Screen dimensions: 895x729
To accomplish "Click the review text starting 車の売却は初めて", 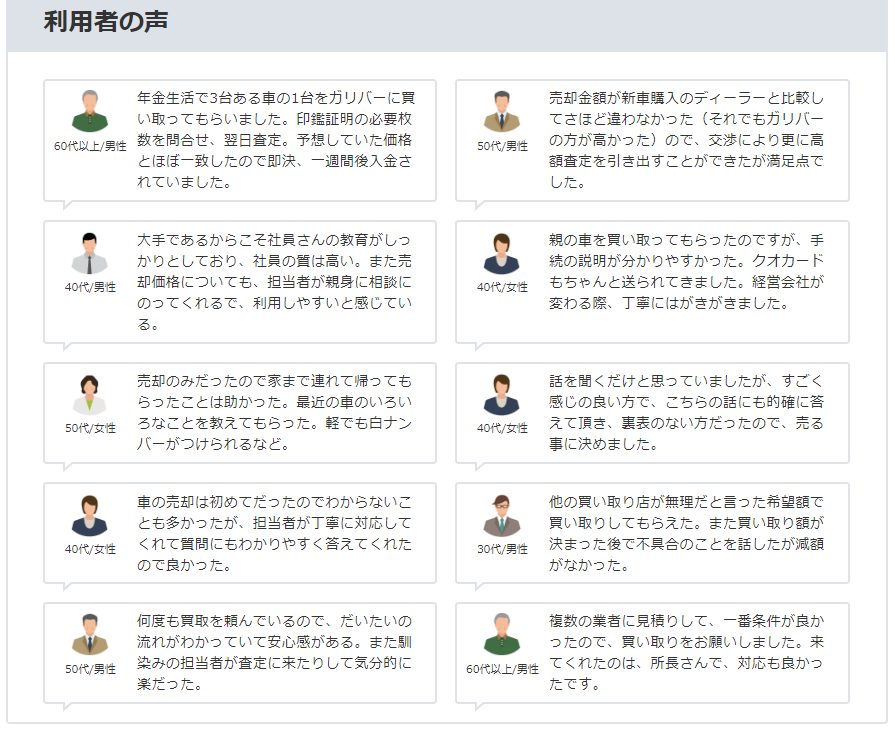I will tap(275, 533).
